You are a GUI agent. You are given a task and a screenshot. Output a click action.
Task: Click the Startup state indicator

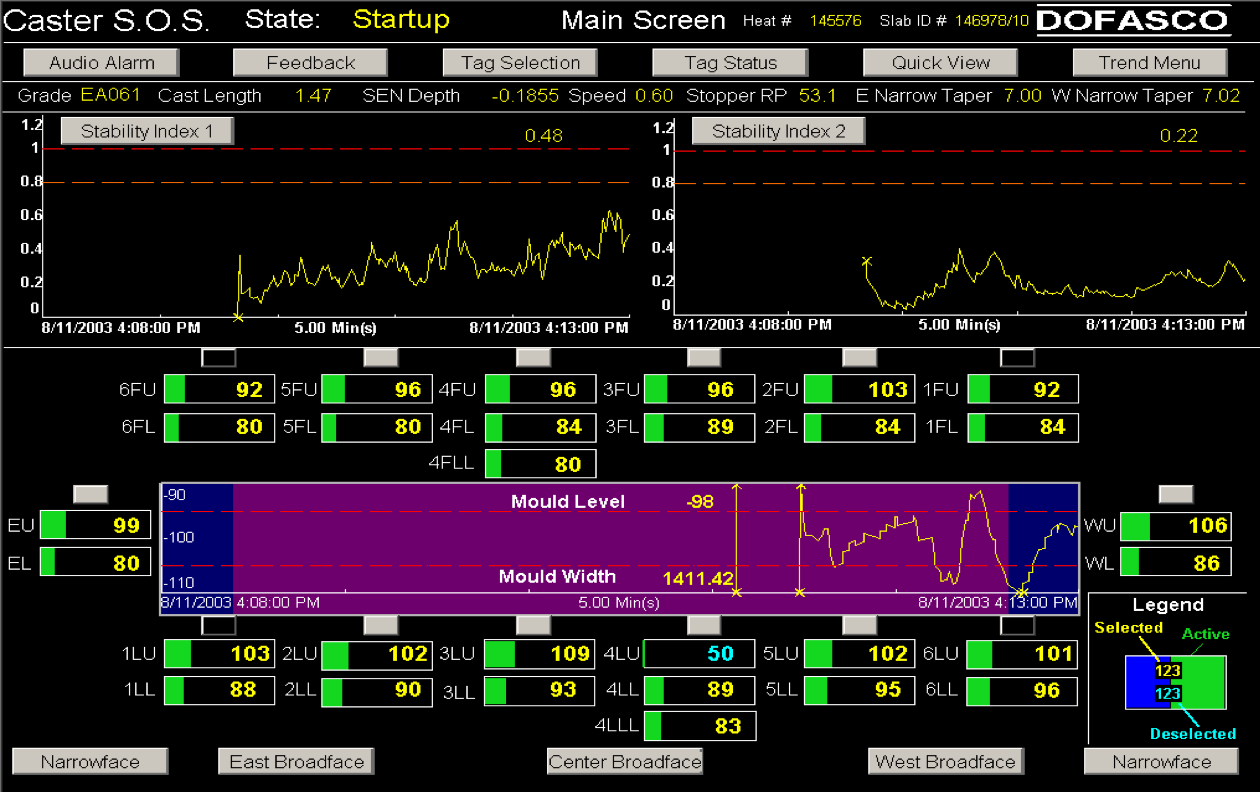coord(401,19)
